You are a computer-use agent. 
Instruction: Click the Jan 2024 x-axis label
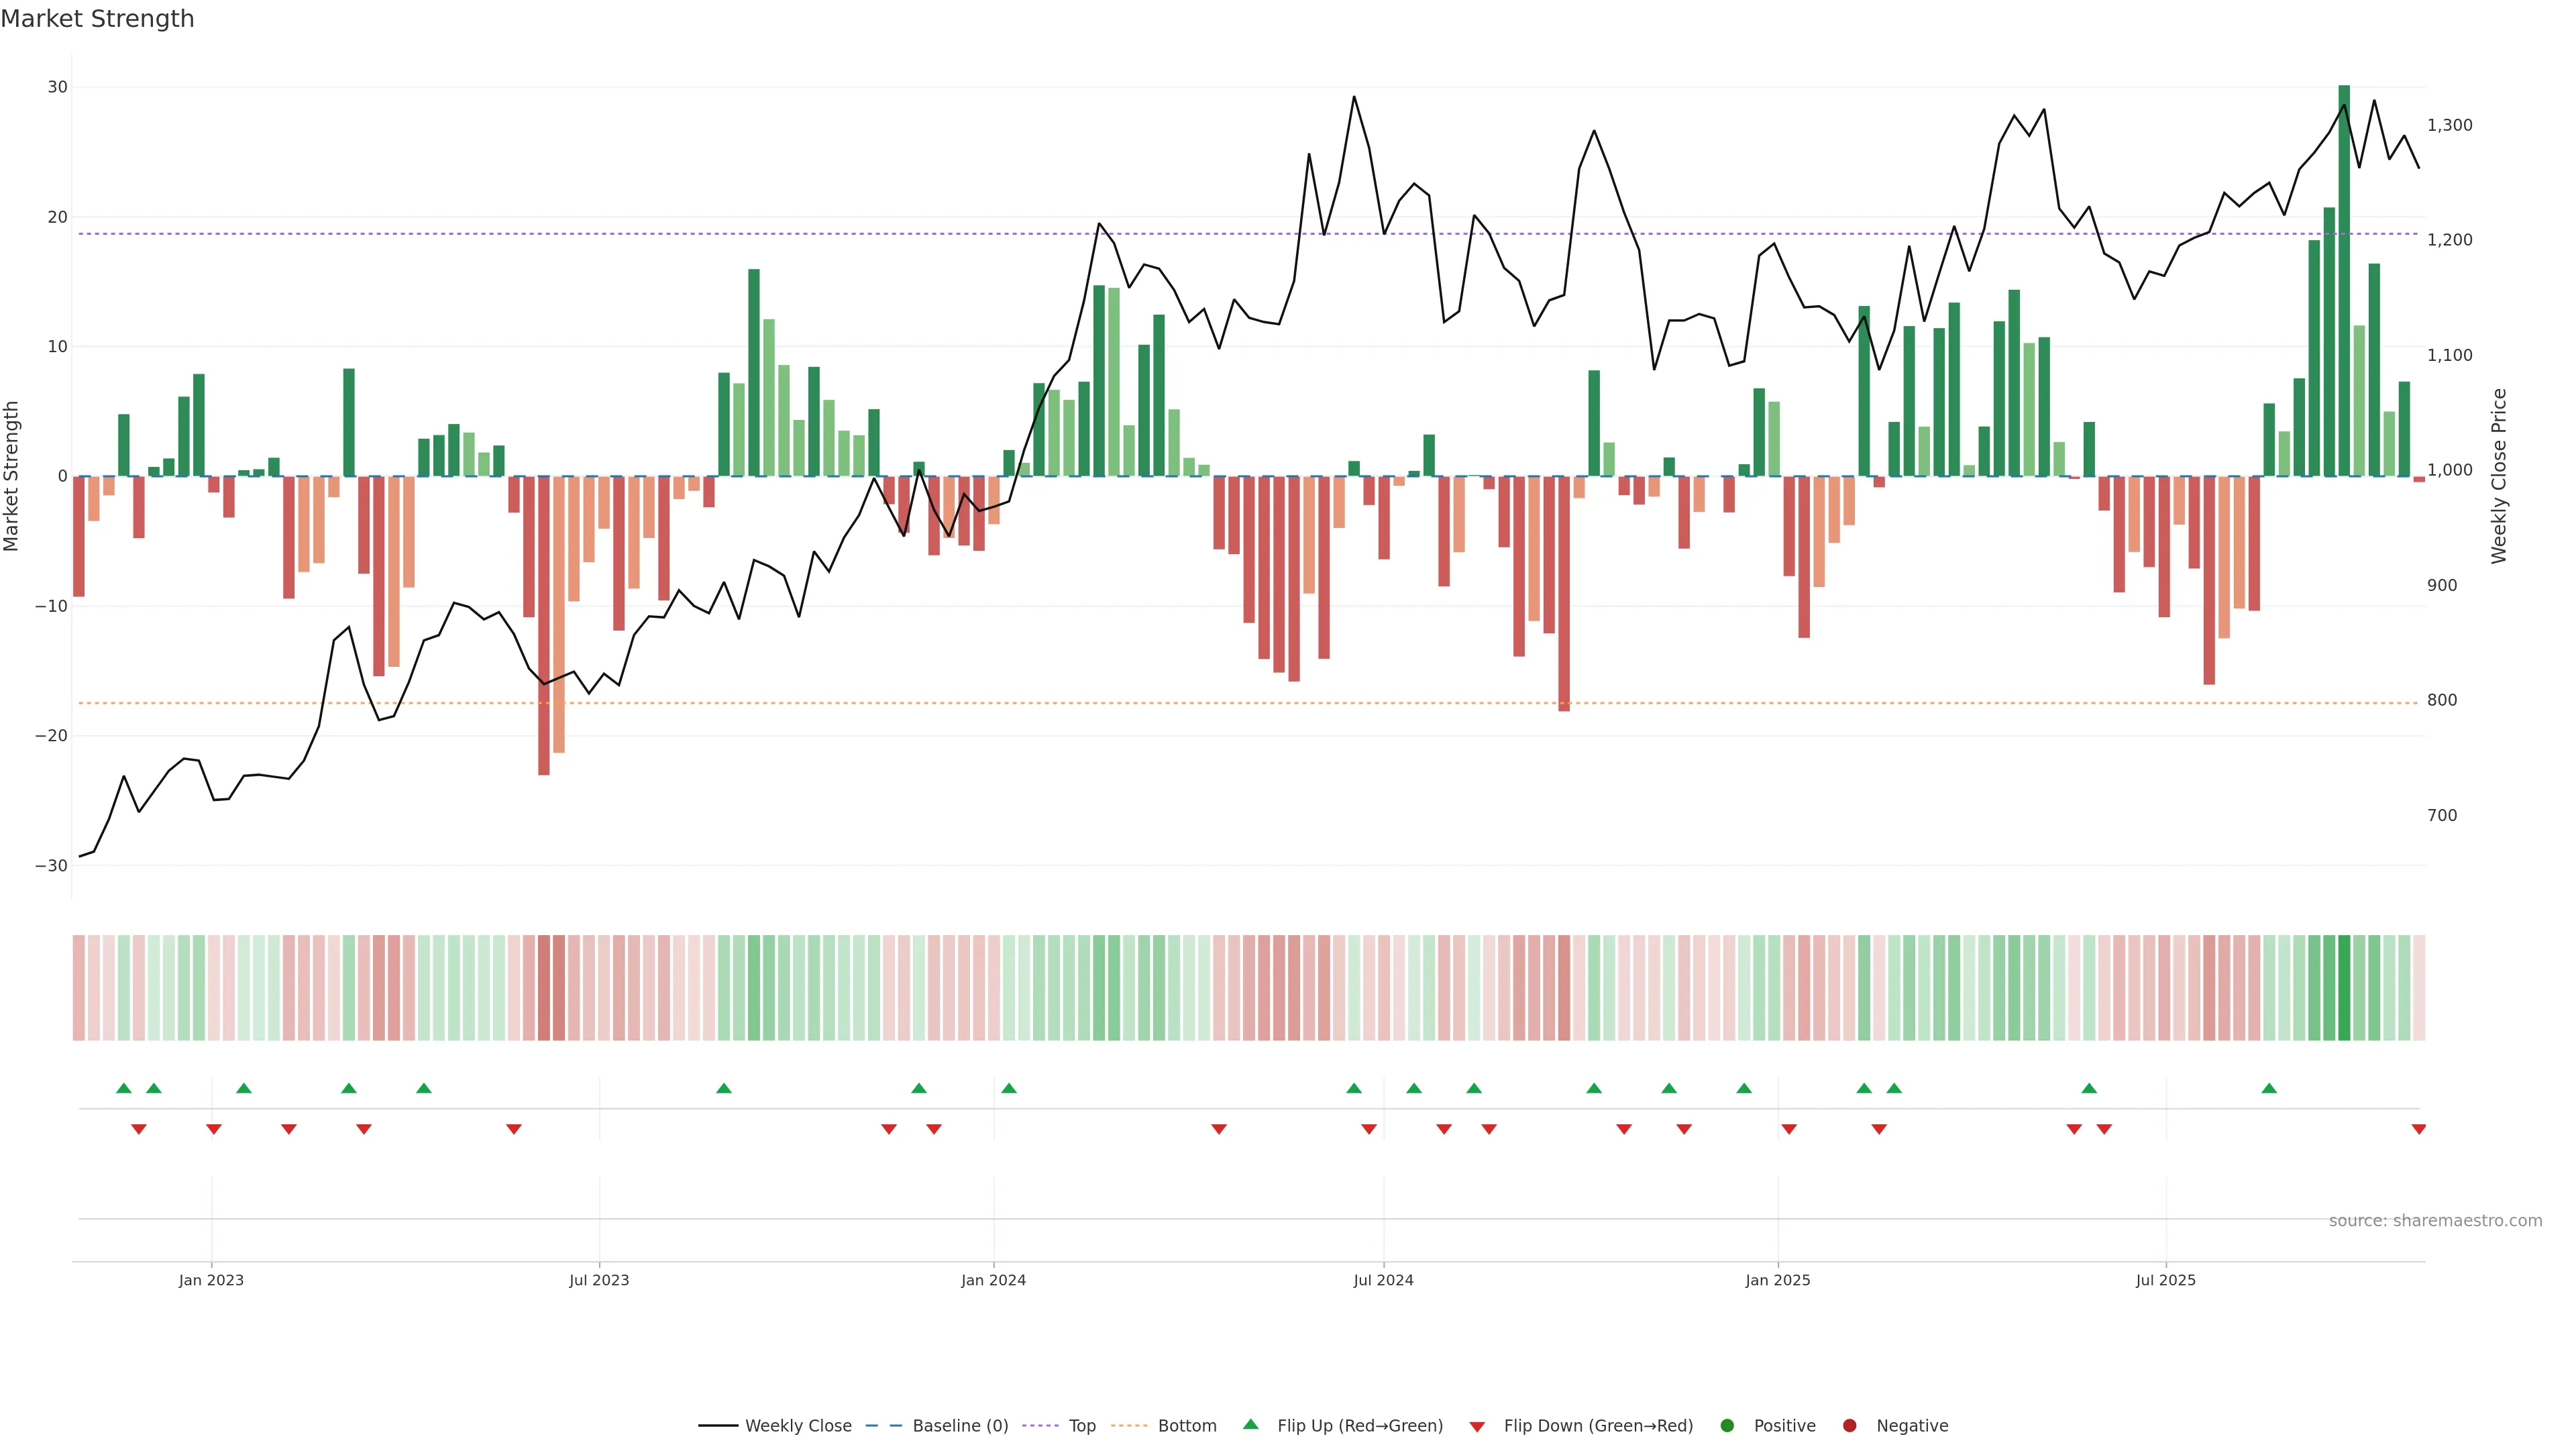(993, 1280)
